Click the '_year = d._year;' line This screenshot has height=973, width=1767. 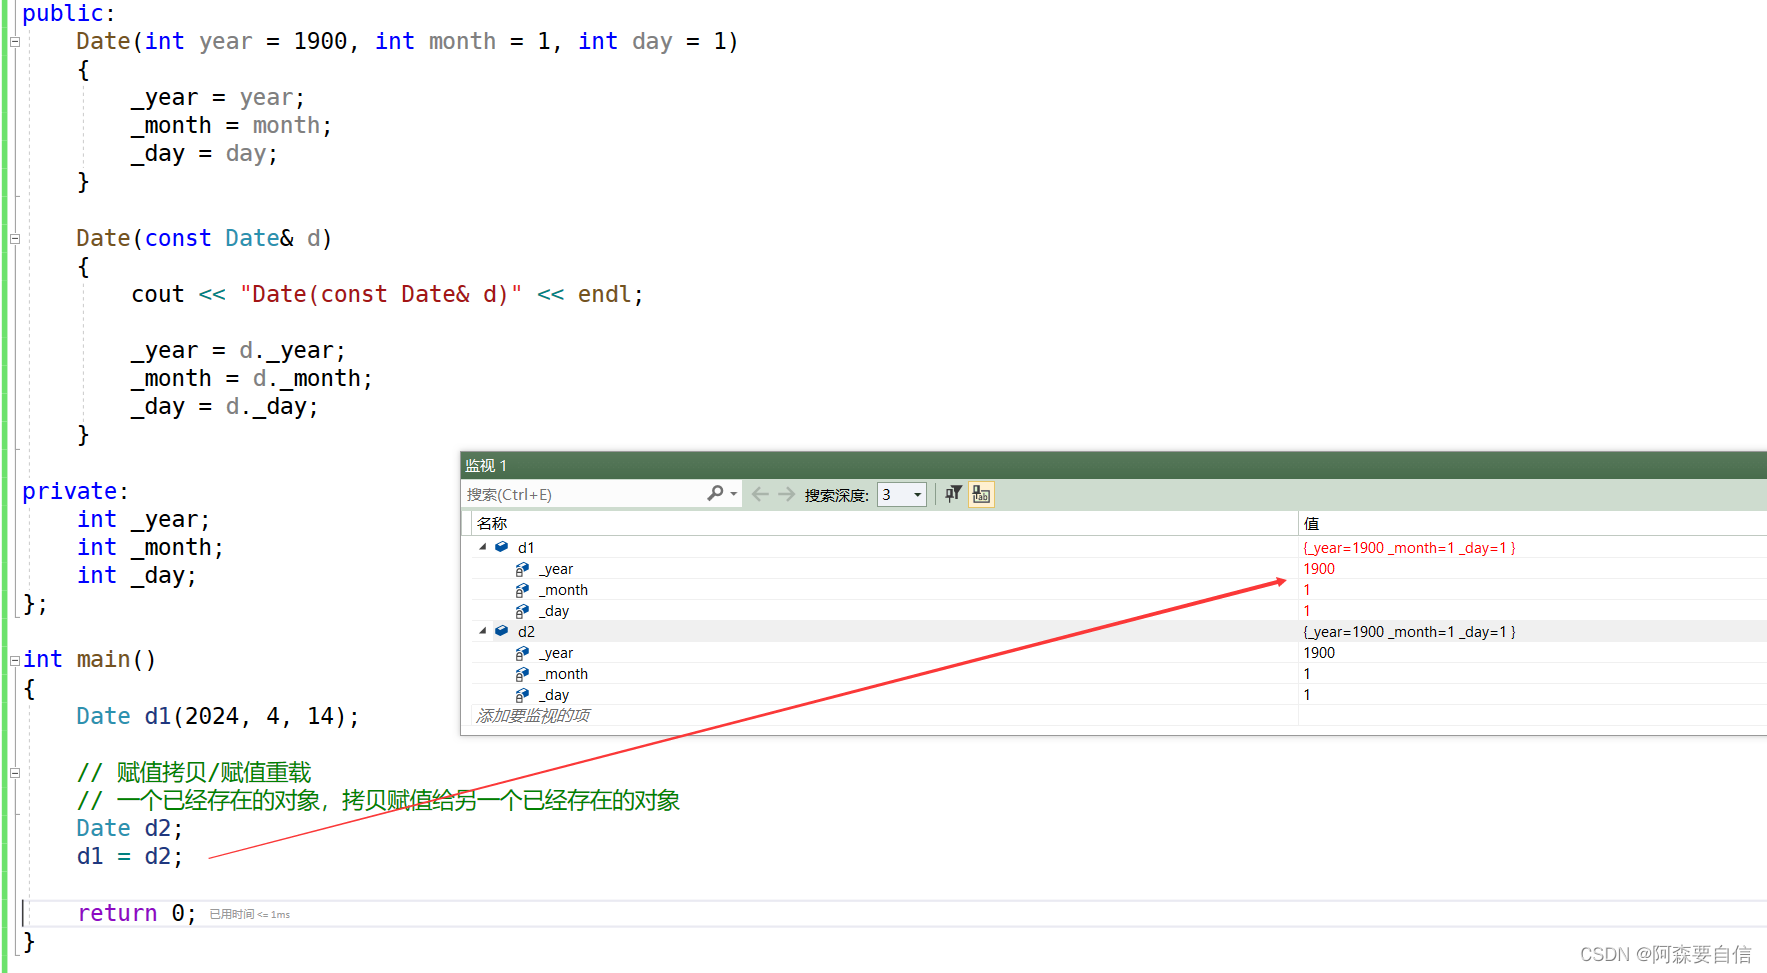[239, 351]
